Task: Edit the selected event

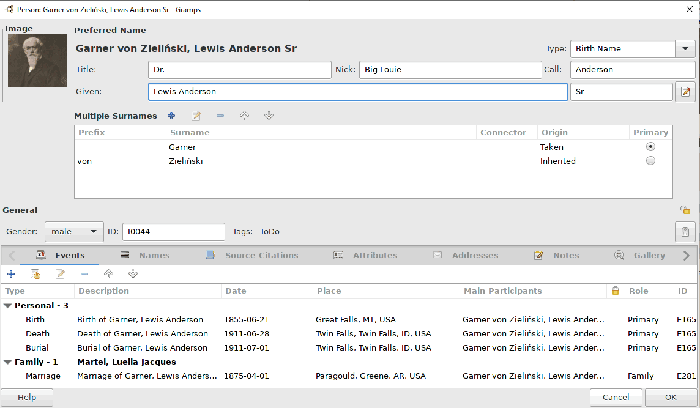Action: click(x=60, y=274)
